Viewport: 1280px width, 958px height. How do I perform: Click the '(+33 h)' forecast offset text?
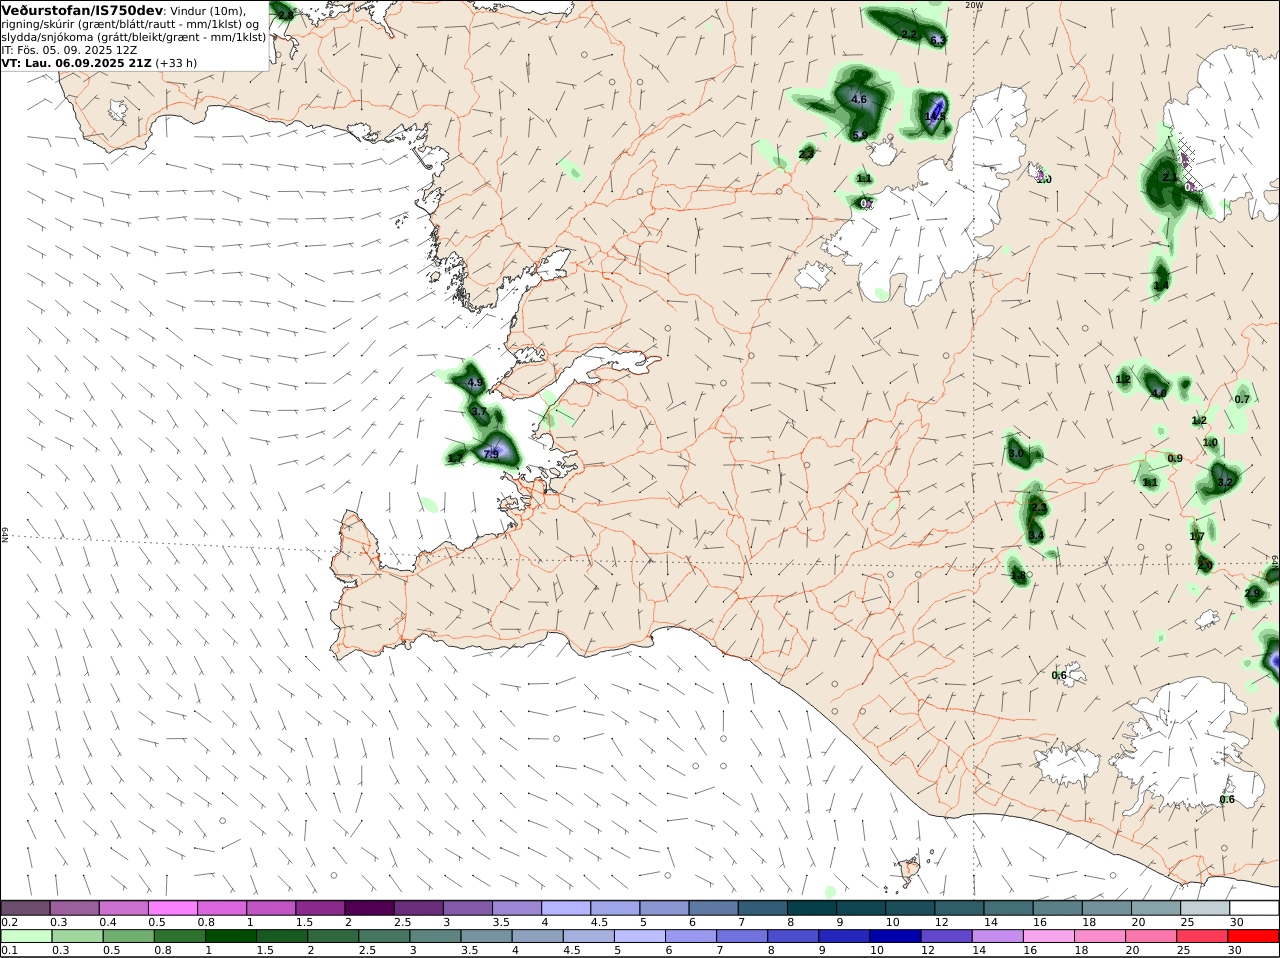coord(176,62)
